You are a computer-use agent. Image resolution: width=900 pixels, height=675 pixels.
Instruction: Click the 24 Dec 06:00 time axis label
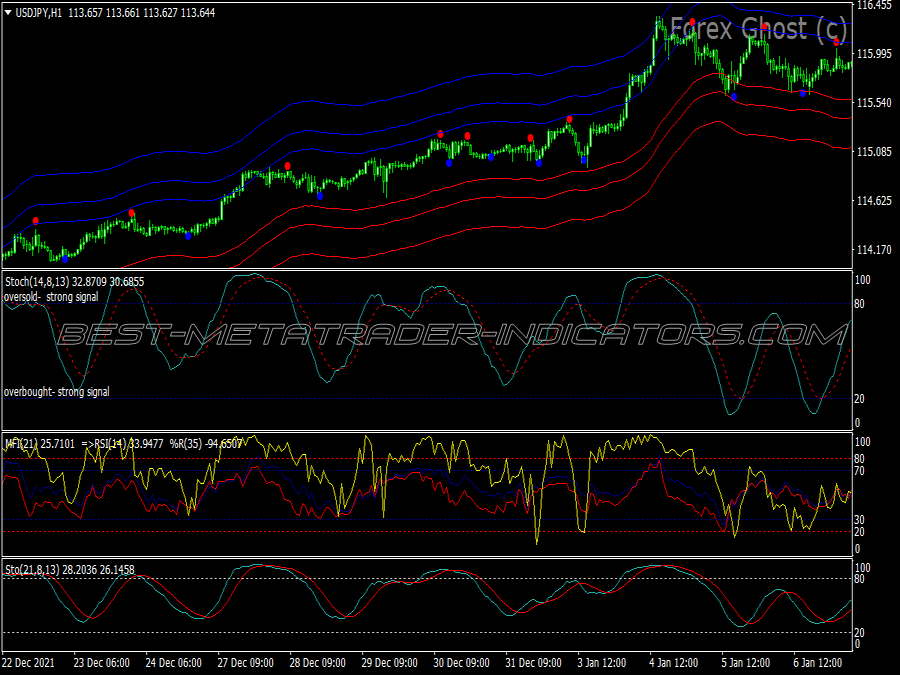pos(173,663)
